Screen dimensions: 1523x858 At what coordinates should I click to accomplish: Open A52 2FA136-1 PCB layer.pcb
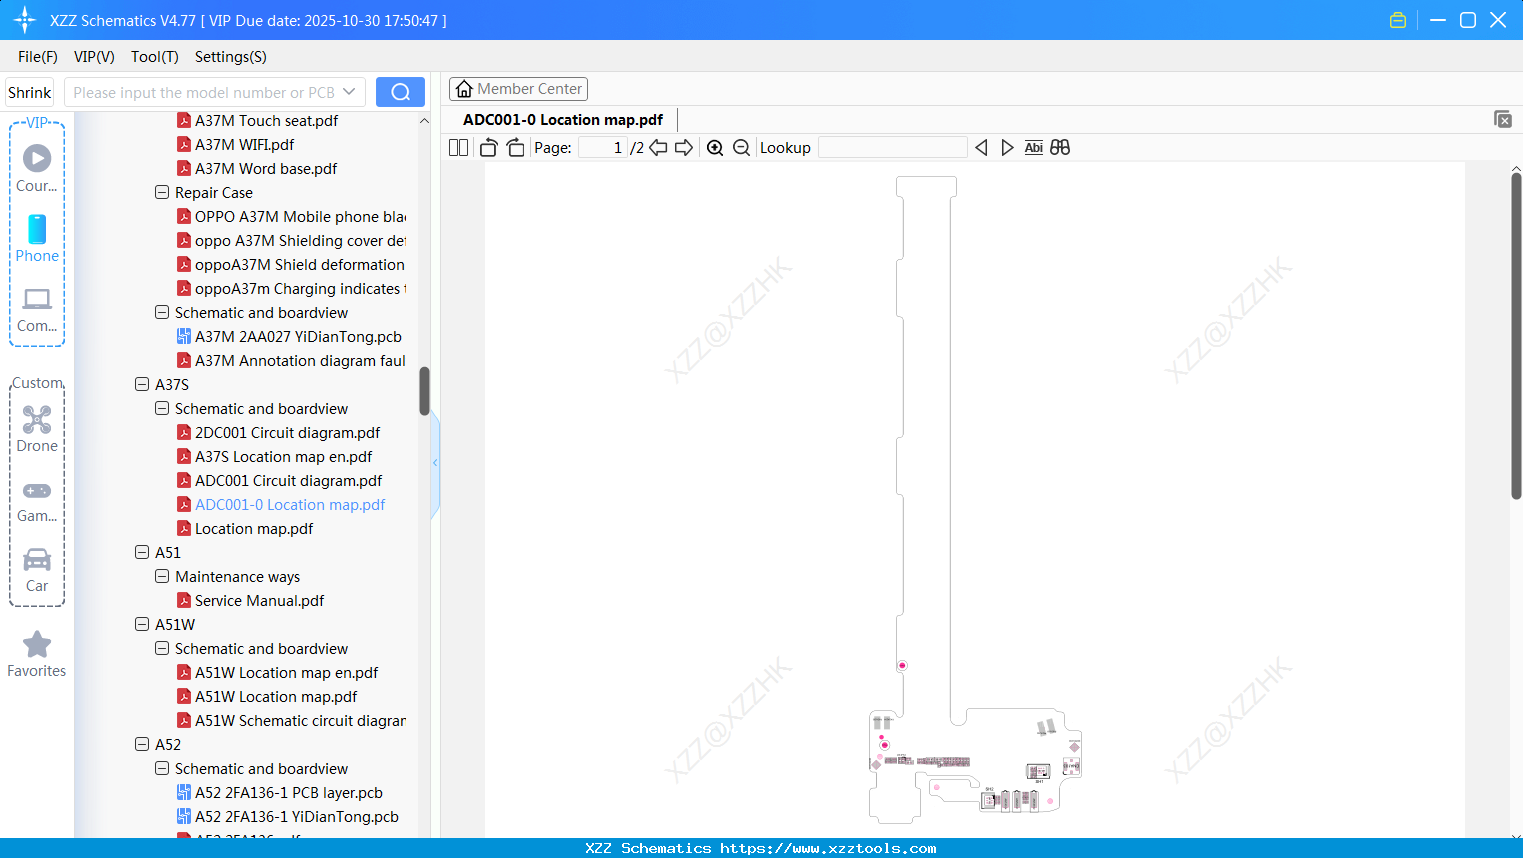[x=288, y=792]
